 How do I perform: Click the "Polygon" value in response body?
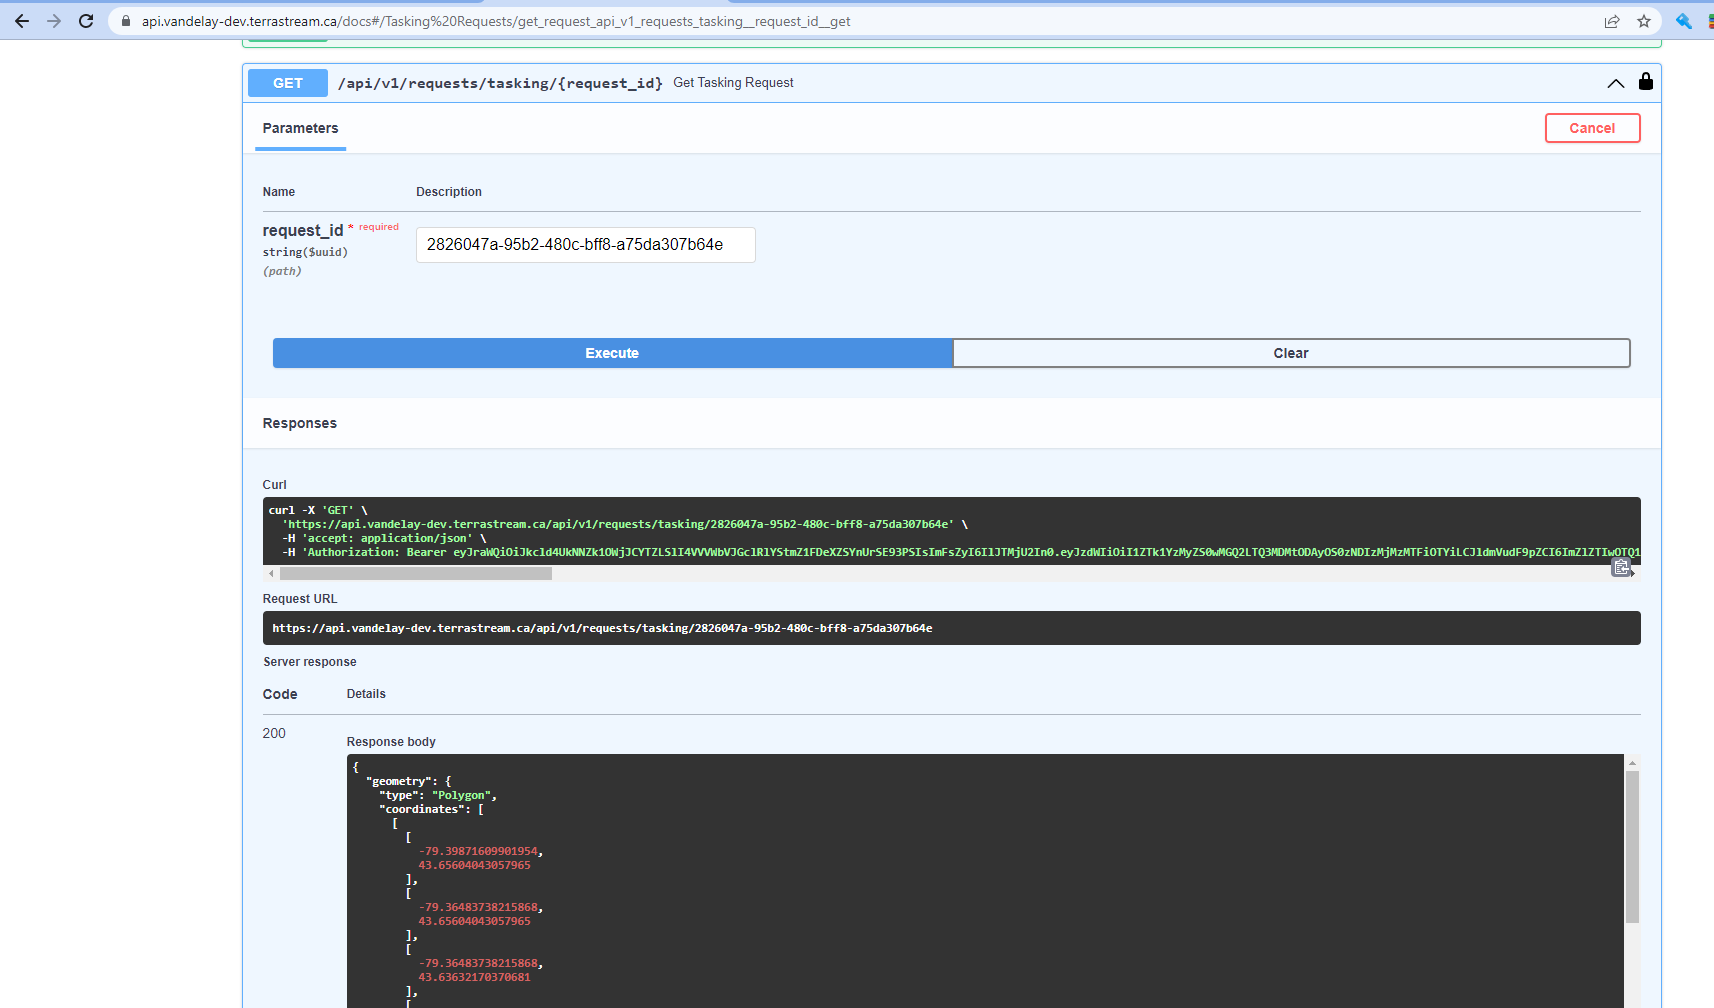[461, 796]
